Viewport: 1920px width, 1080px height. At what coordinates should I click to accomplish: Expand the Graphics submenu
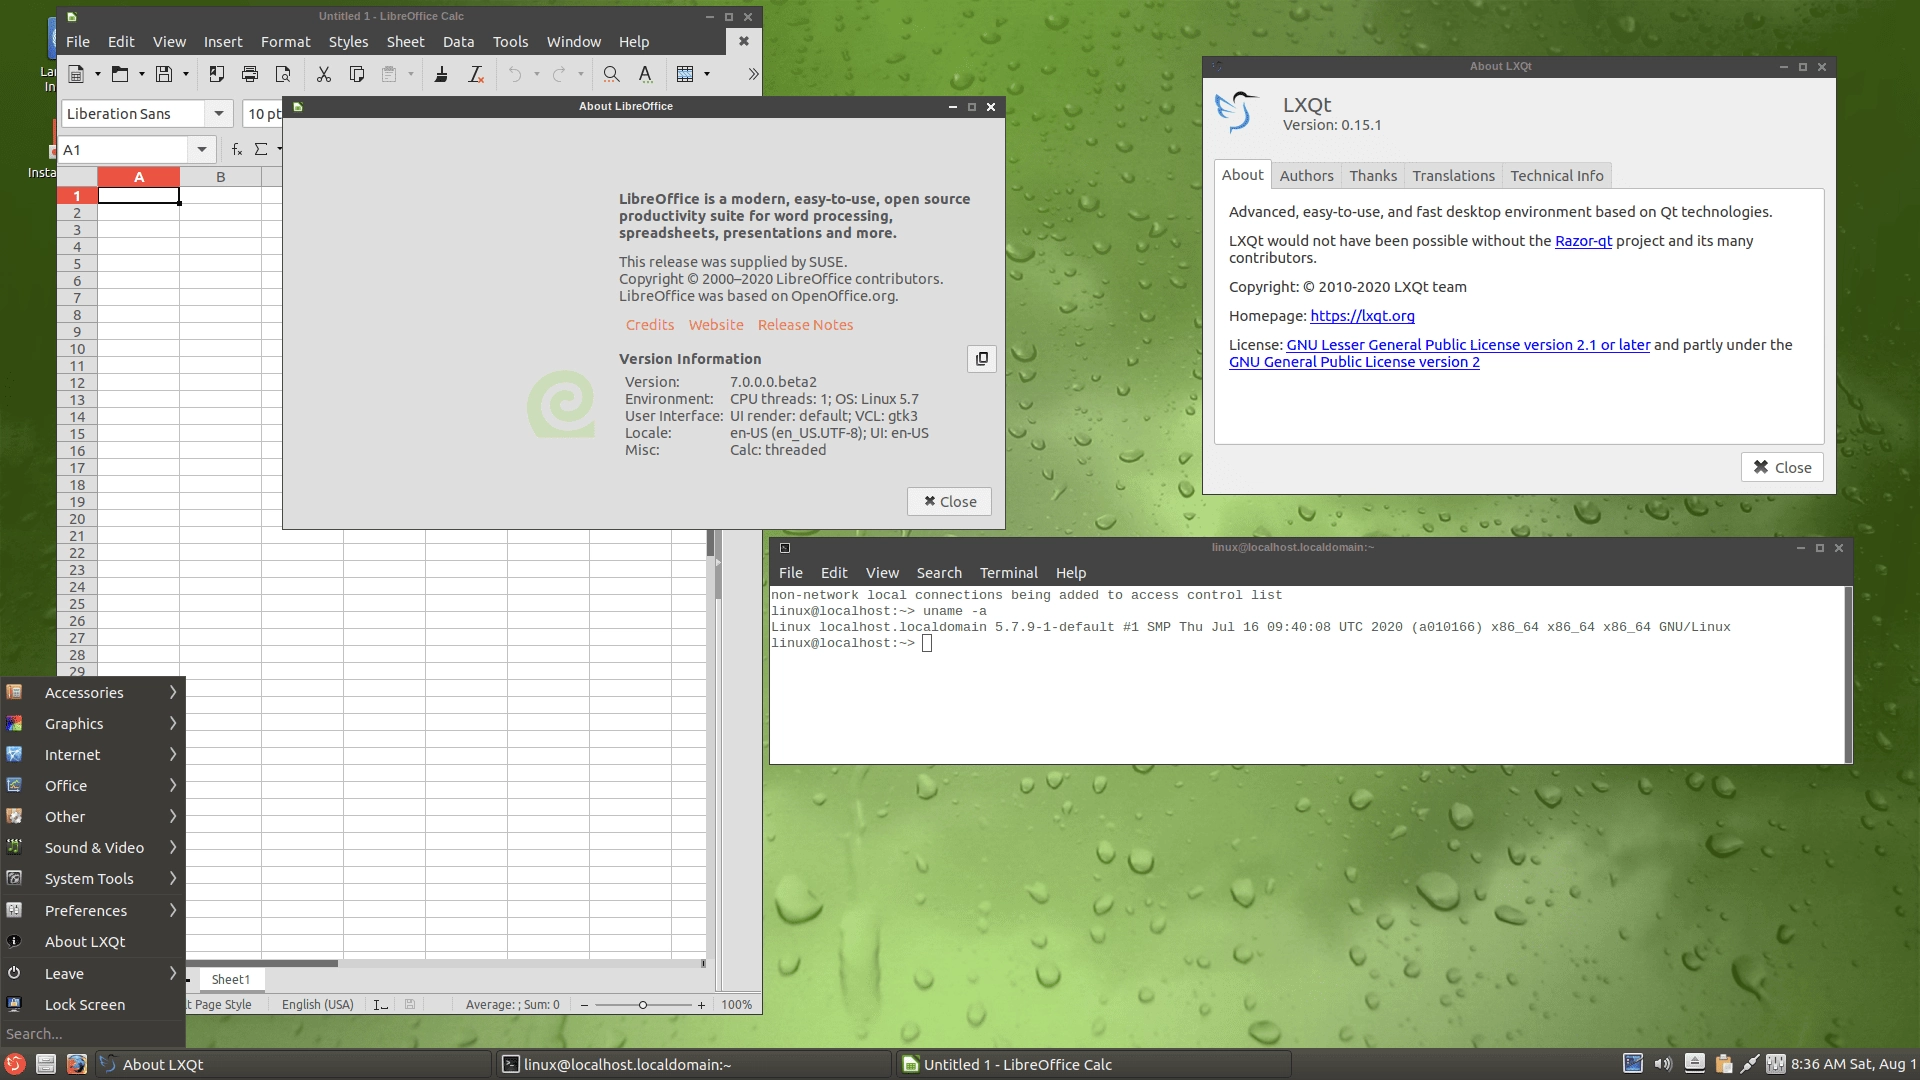click(x=93, y=724)
